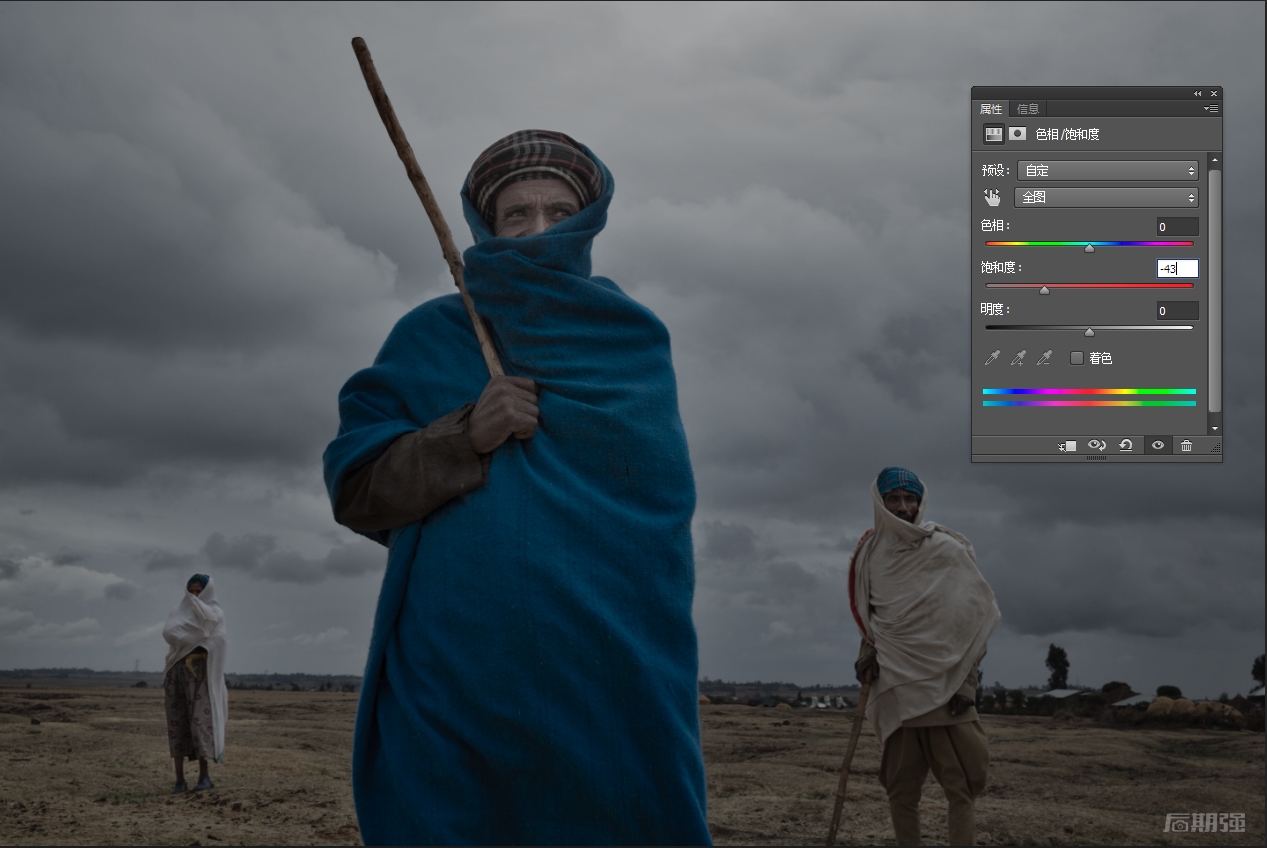Click the panel scrollbar up arrow
The height and width of the screenshot is (848, 1267).
pos(1215,159)
